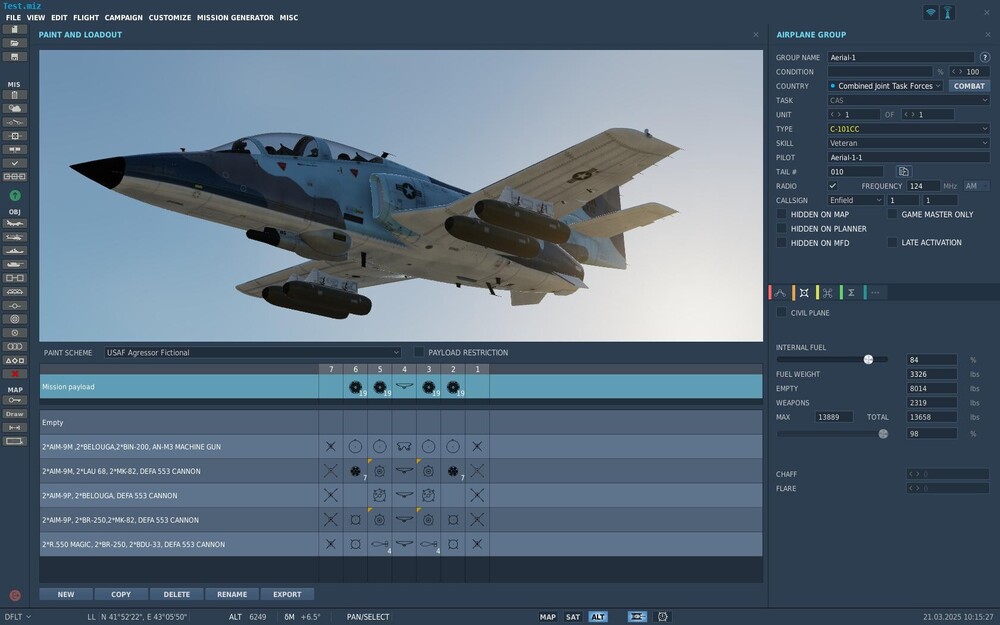Click the open mission folder icon
Image resolution: width=1000 pixels, height=625 pixels.
coord(15,43)
